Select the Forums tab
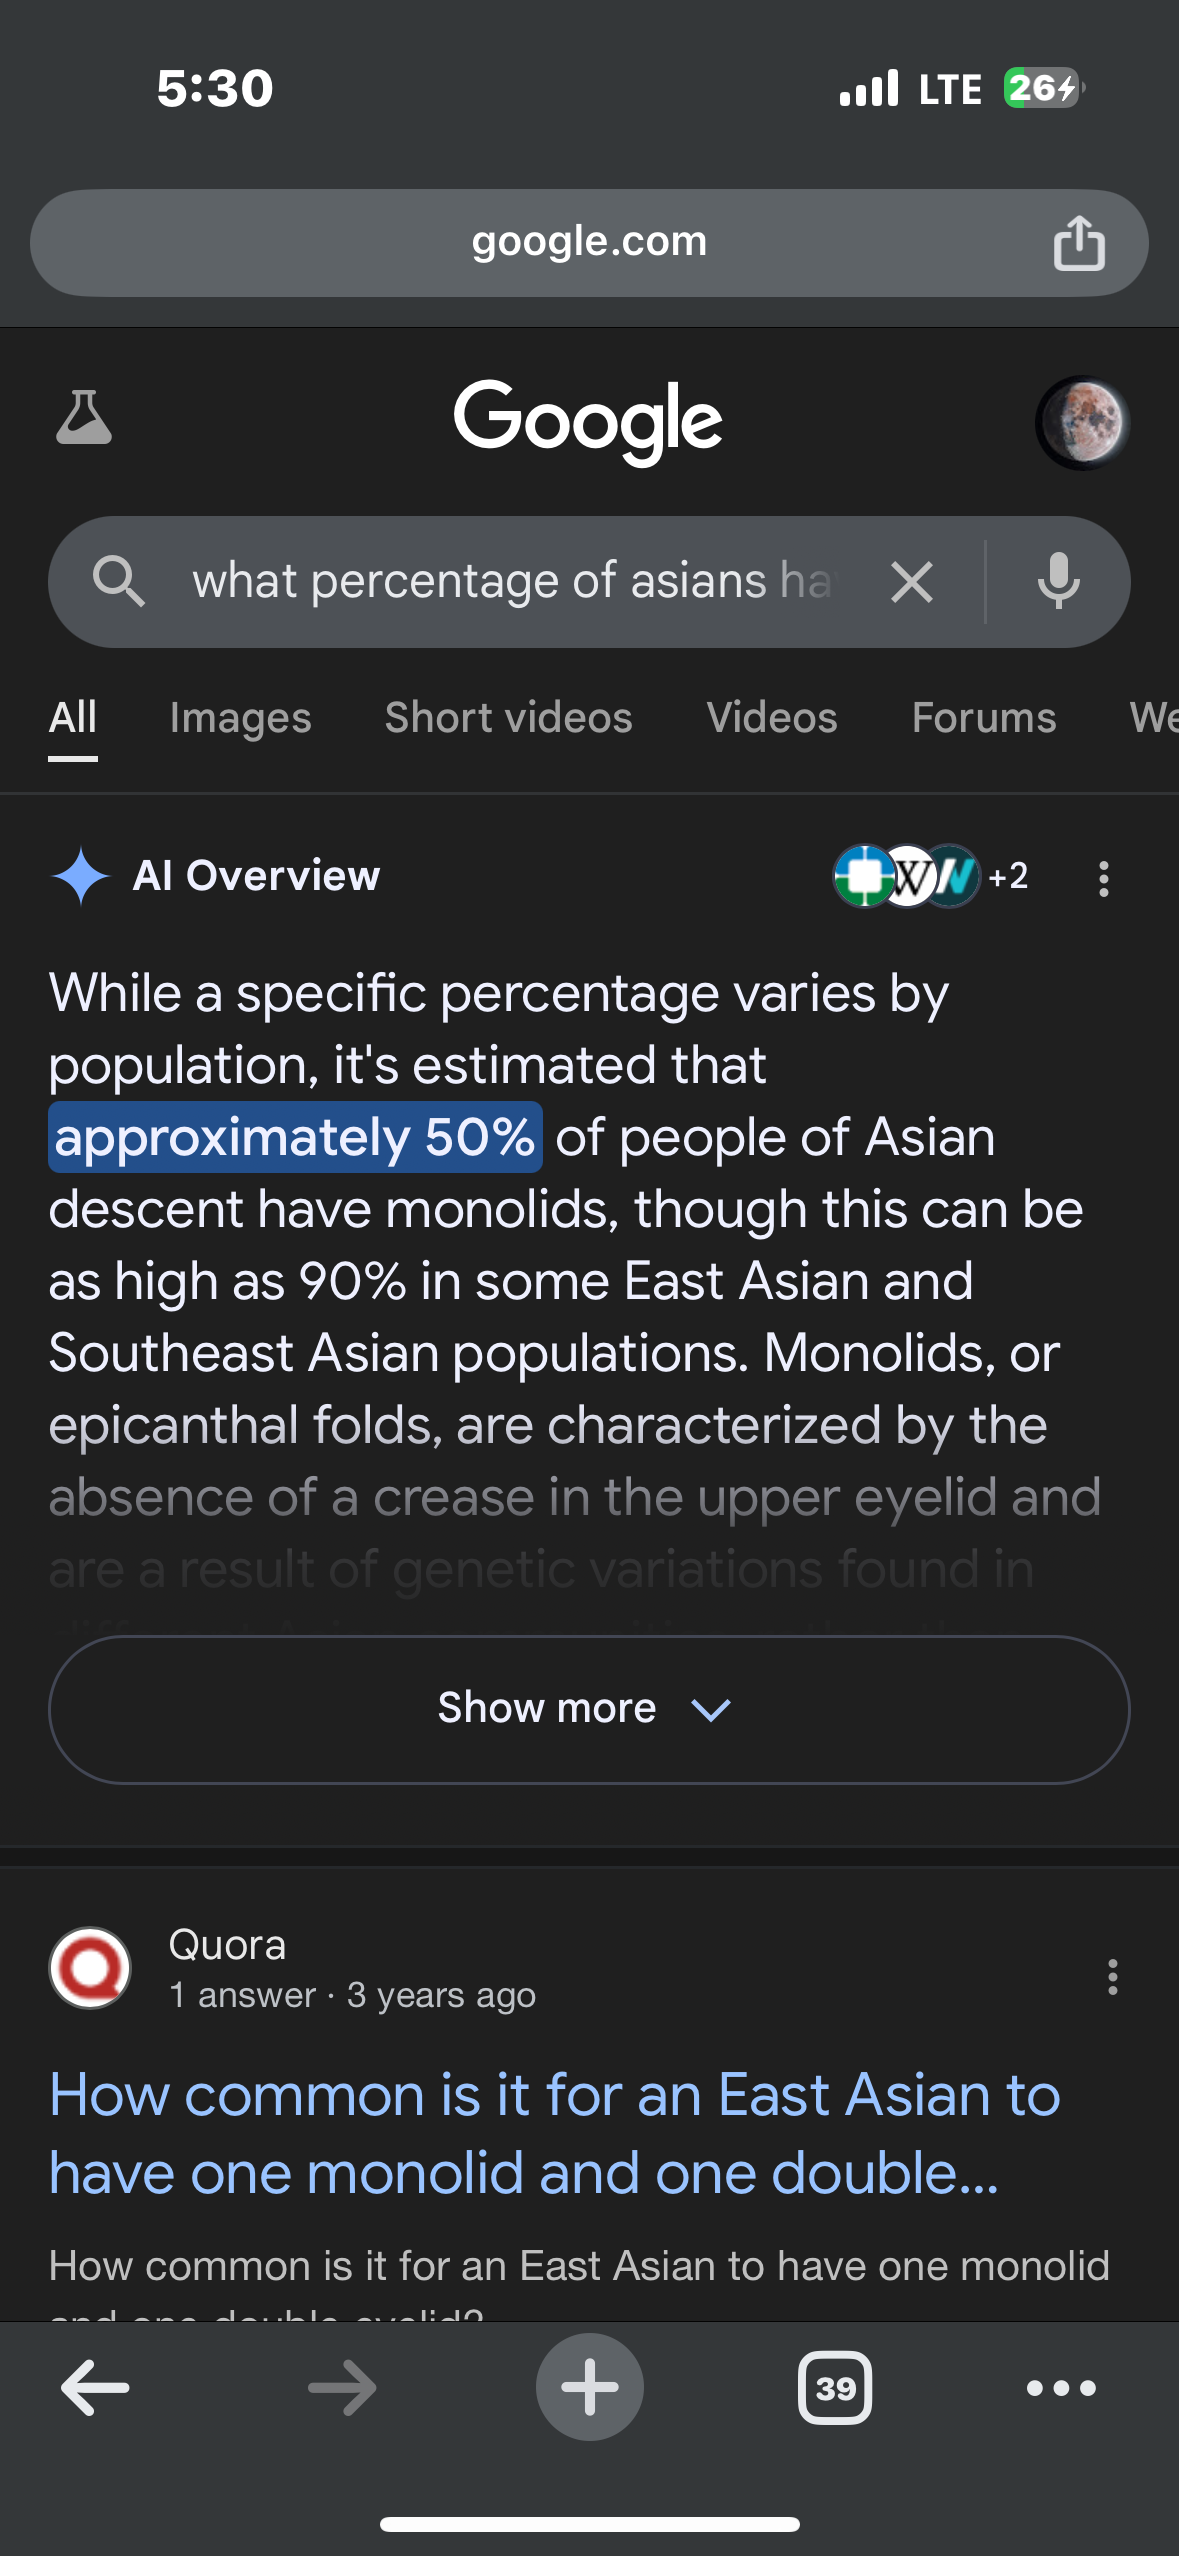 click(984, 718)
